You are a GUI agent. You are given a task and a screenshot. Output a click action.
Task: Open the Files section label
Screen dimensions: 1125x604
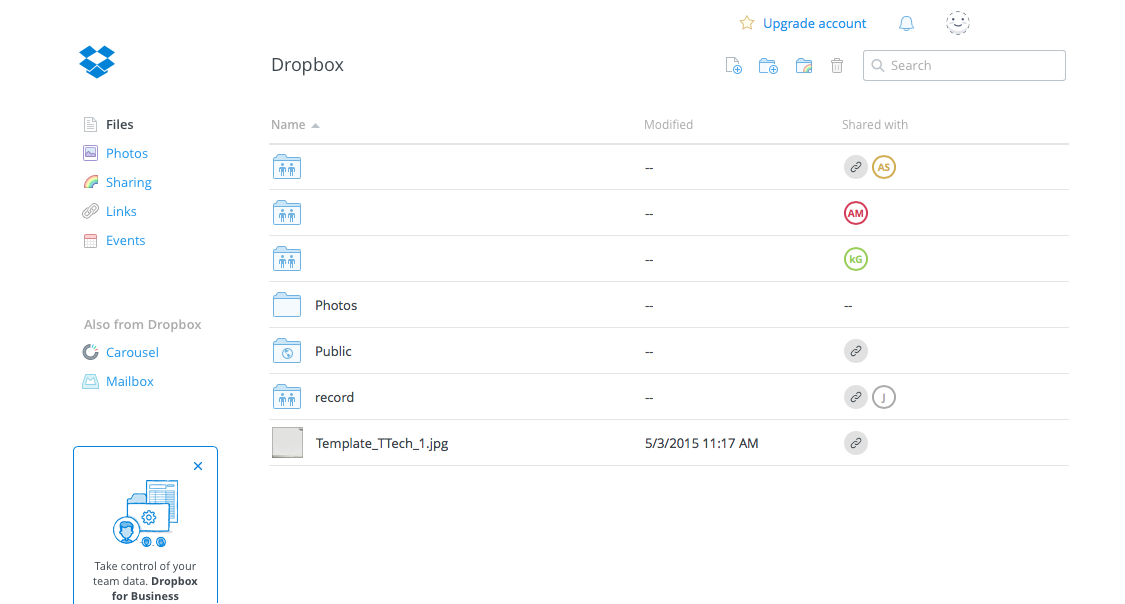point(120,124)
